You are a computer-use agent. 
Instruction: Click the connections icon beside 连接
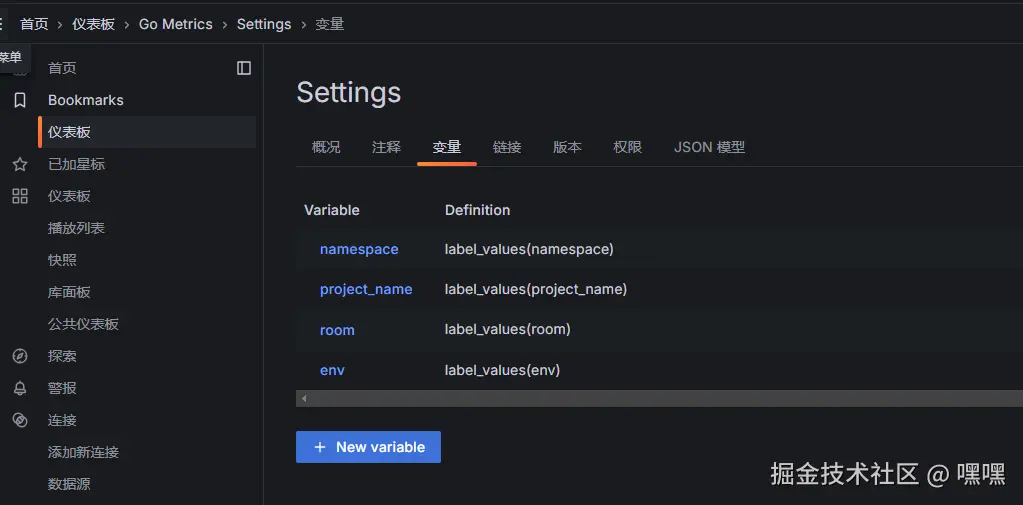[x=19, y=420]
